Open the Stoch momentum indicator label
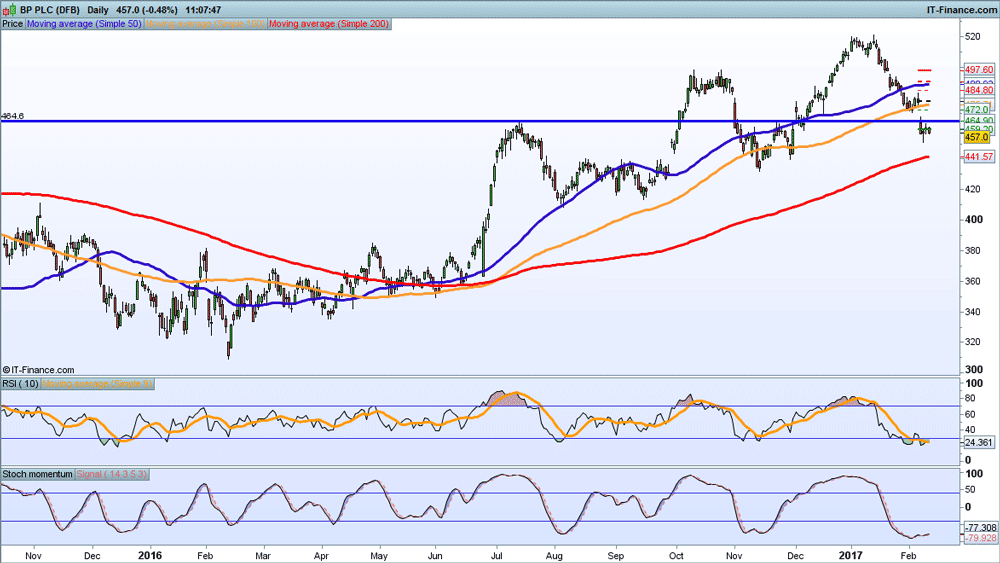1000x563 pixels. (37, 474)
